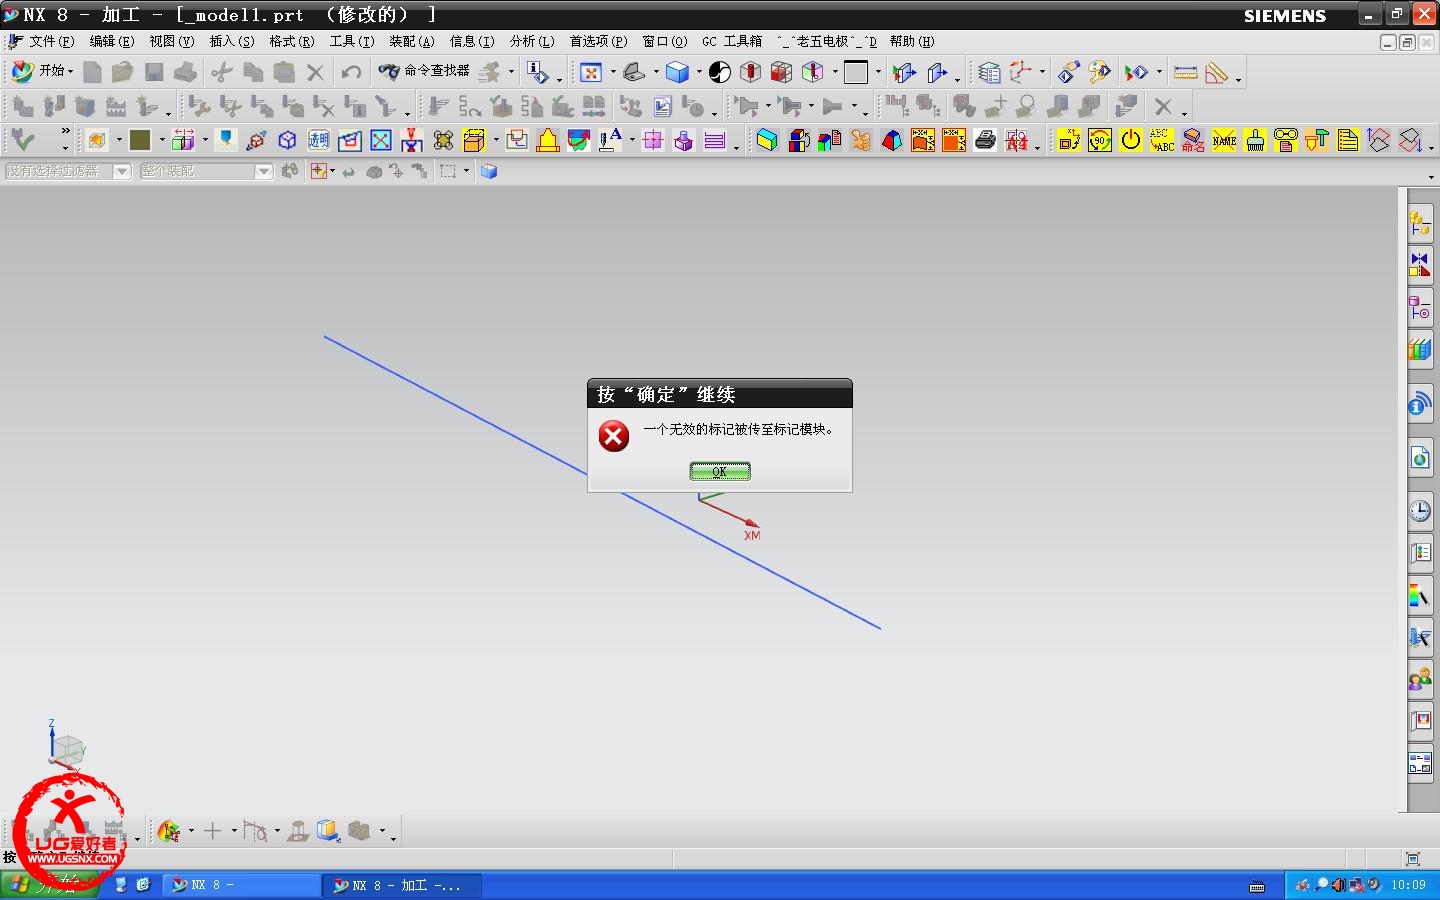1440x900 pixels.
Task: Open the 插入(S) menu
Action: point(231,41)
